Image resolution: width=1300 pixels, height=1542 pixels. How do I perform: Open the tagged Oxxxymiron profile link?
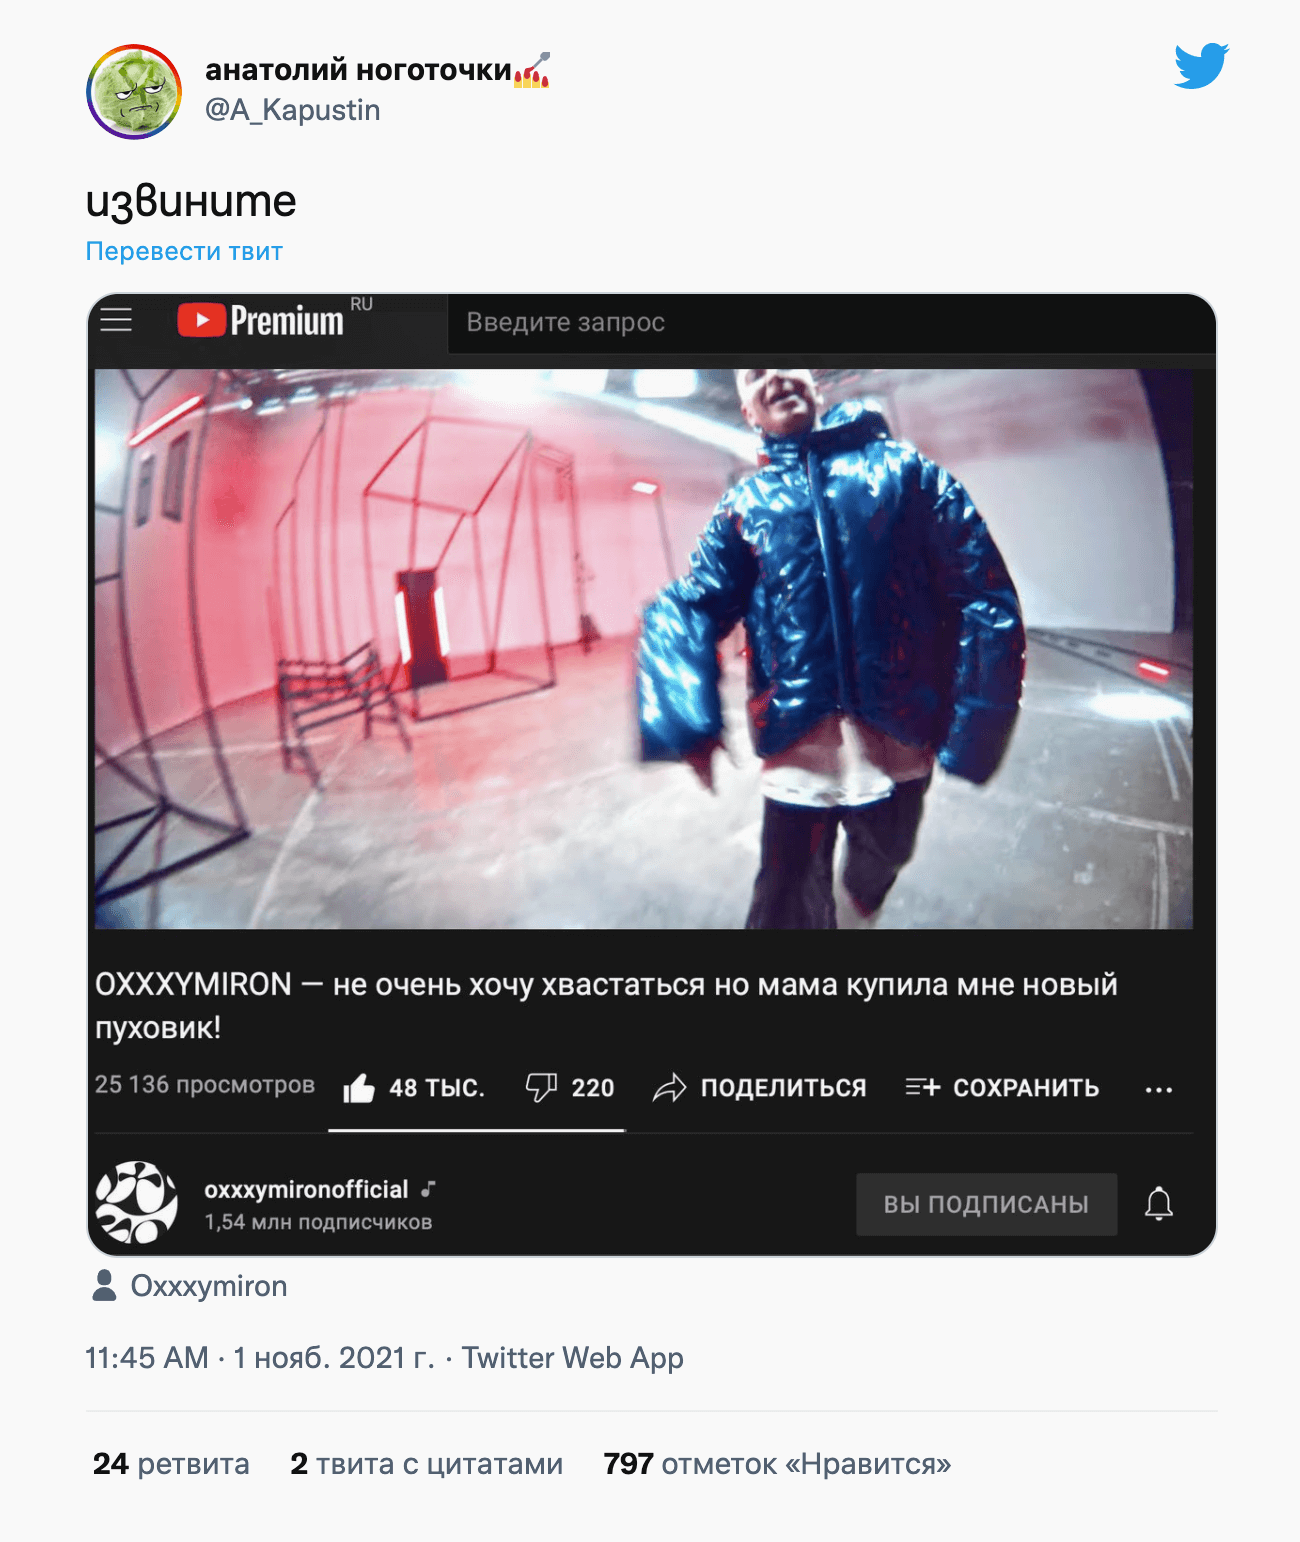pyautogui.click(x=208, y=1286)
